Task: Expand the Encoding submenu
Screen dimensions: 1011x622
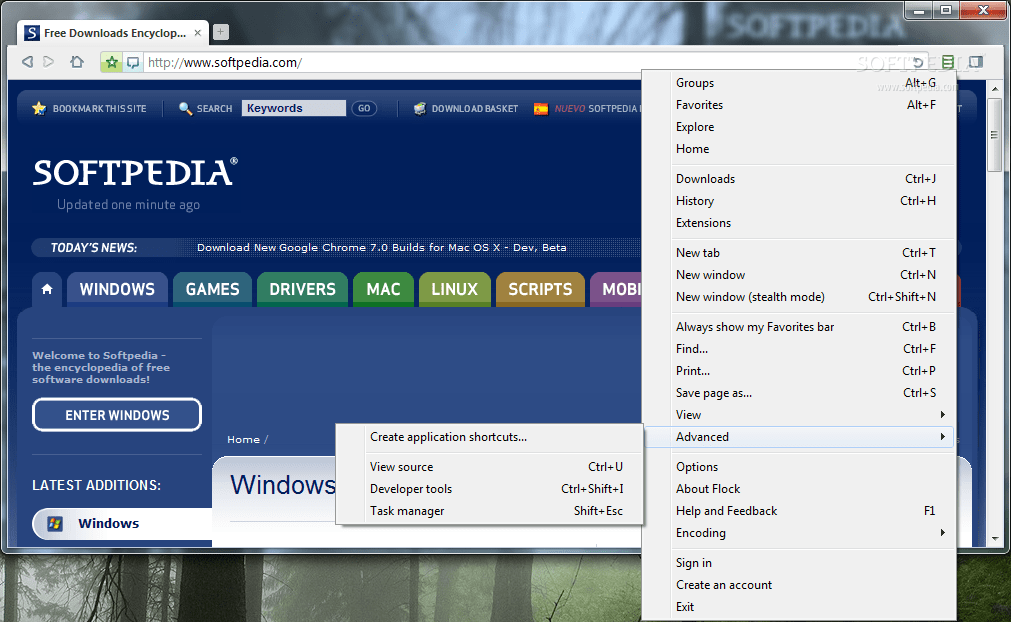Action: (800, 532)
